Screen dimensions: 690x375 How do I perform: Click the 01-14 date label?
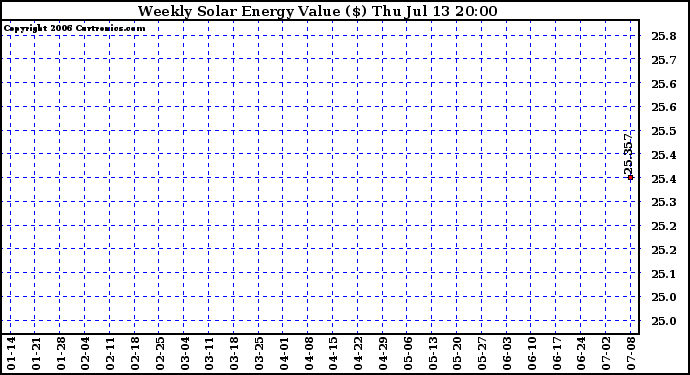pyautogui.click(x=11, y=353)
